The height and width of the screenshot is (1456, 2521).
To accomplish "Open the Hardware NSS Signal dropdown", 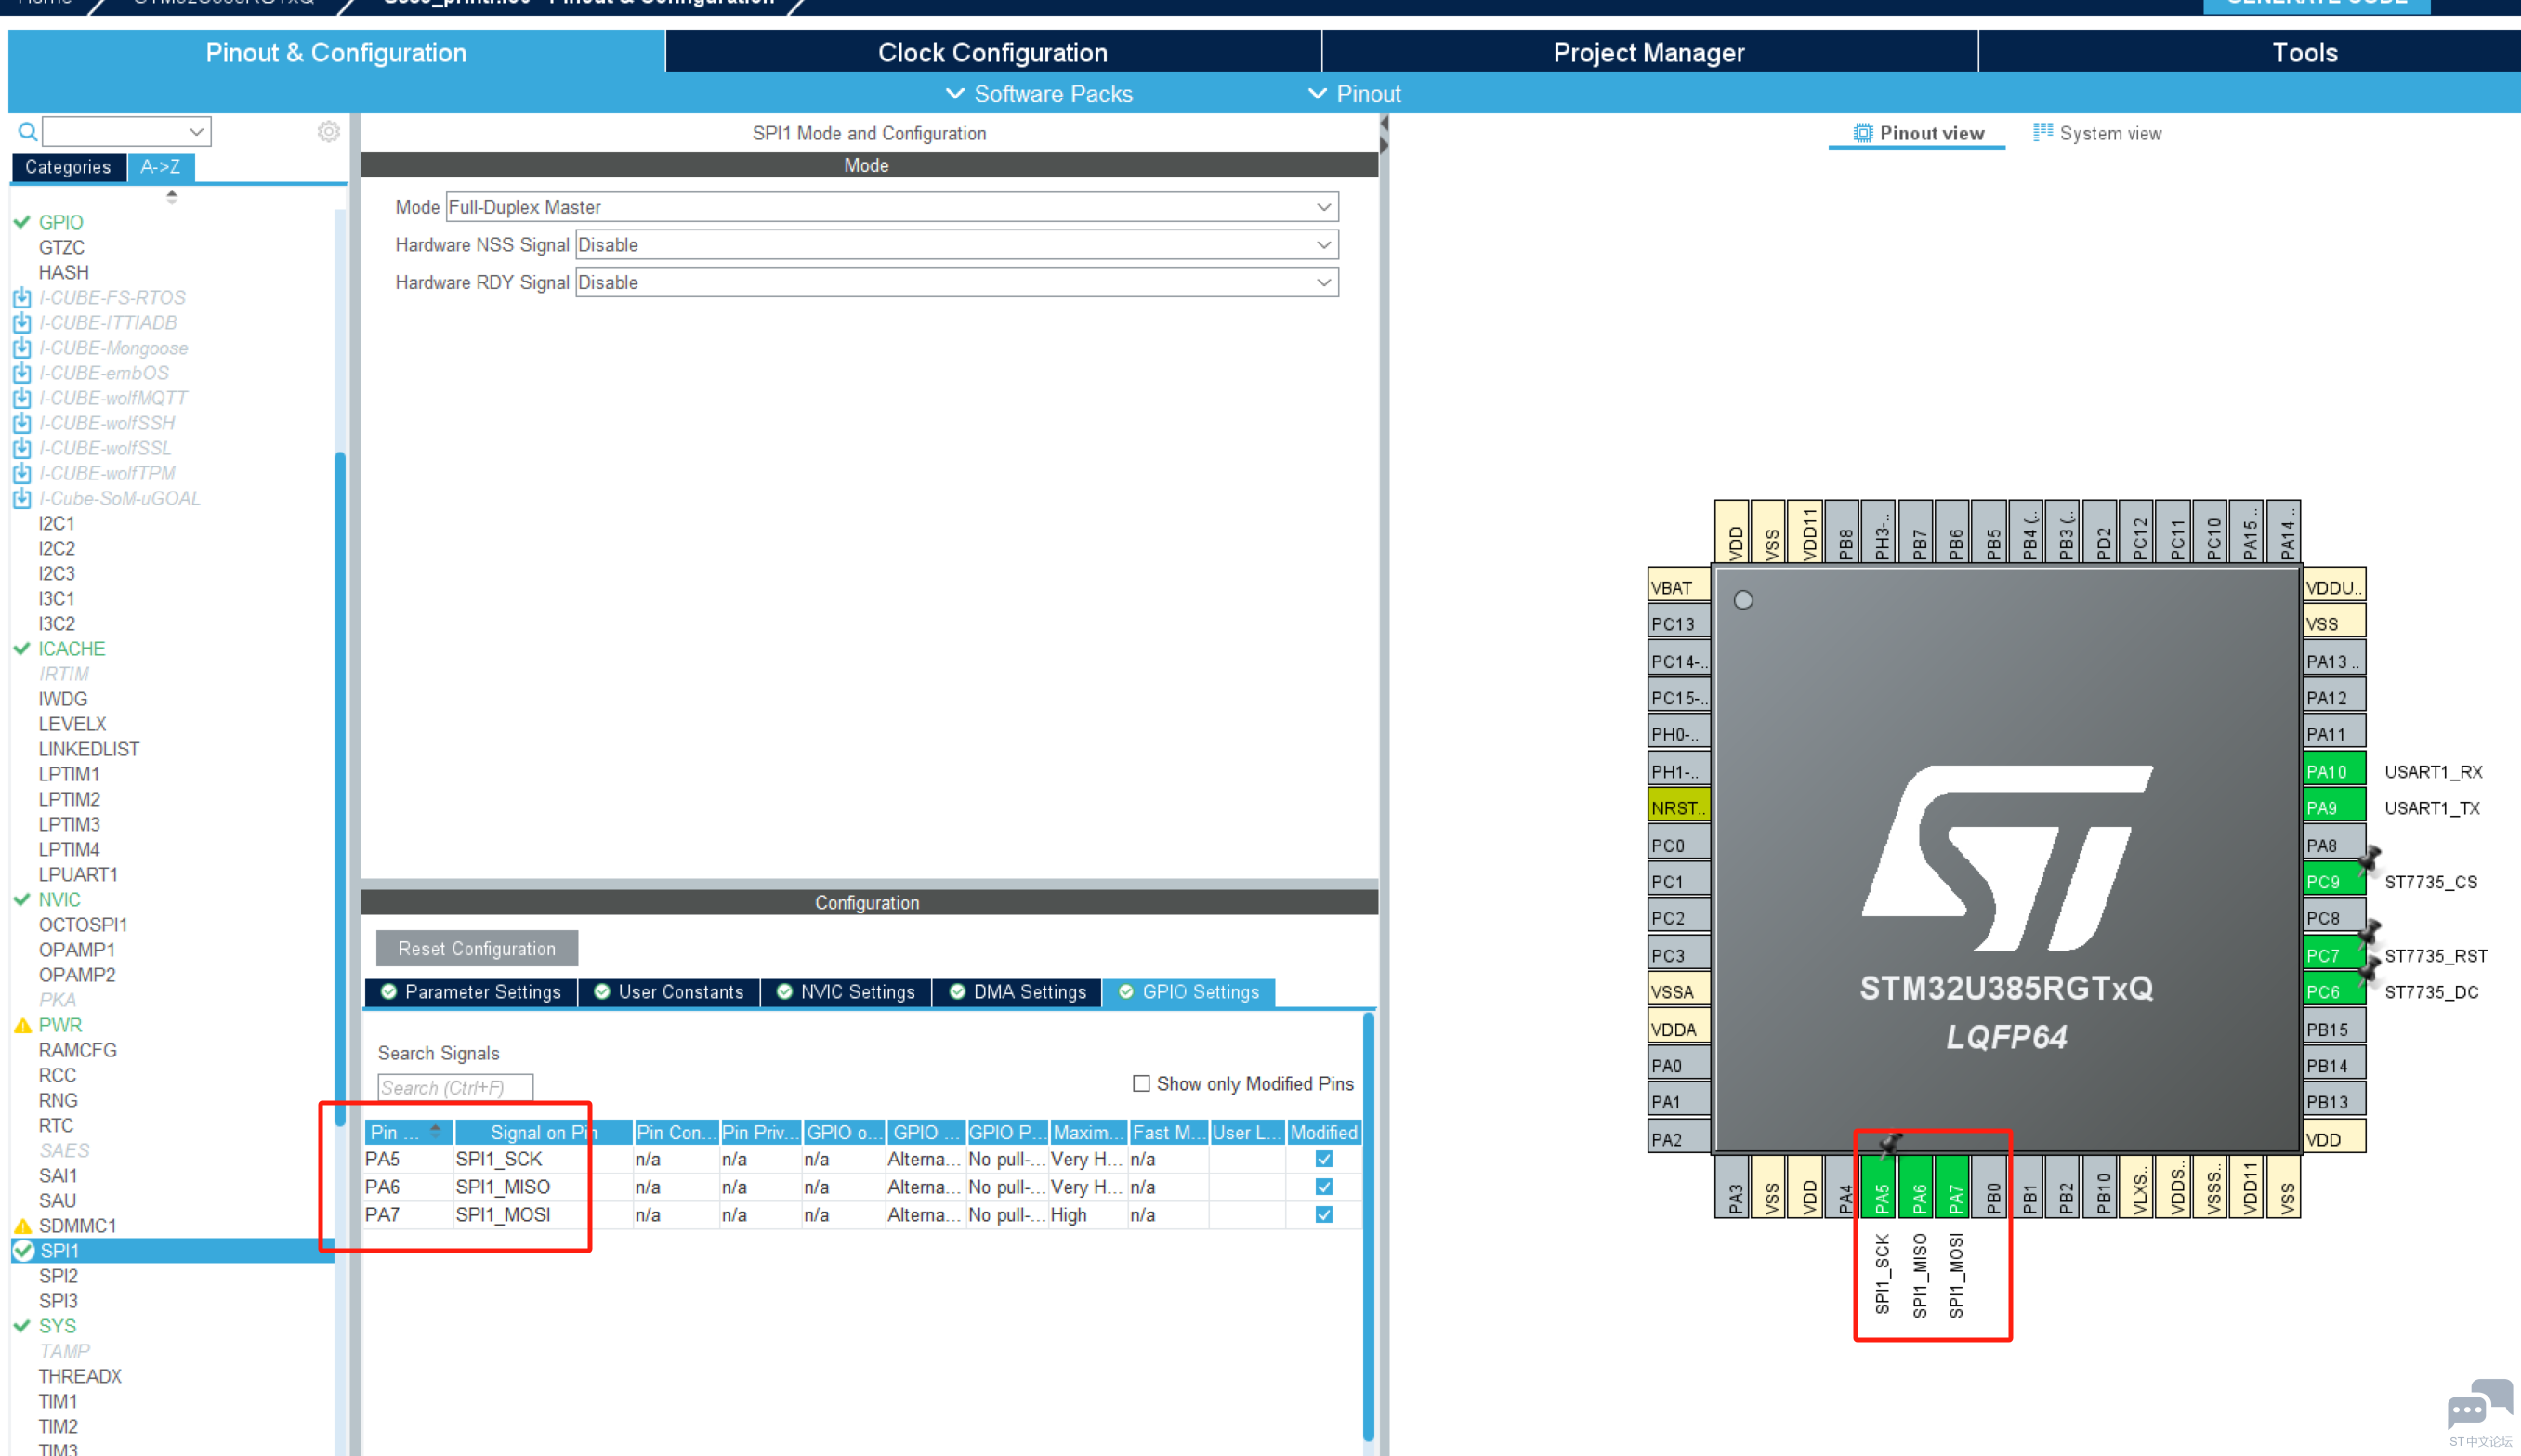I will [x=956, y=245].
